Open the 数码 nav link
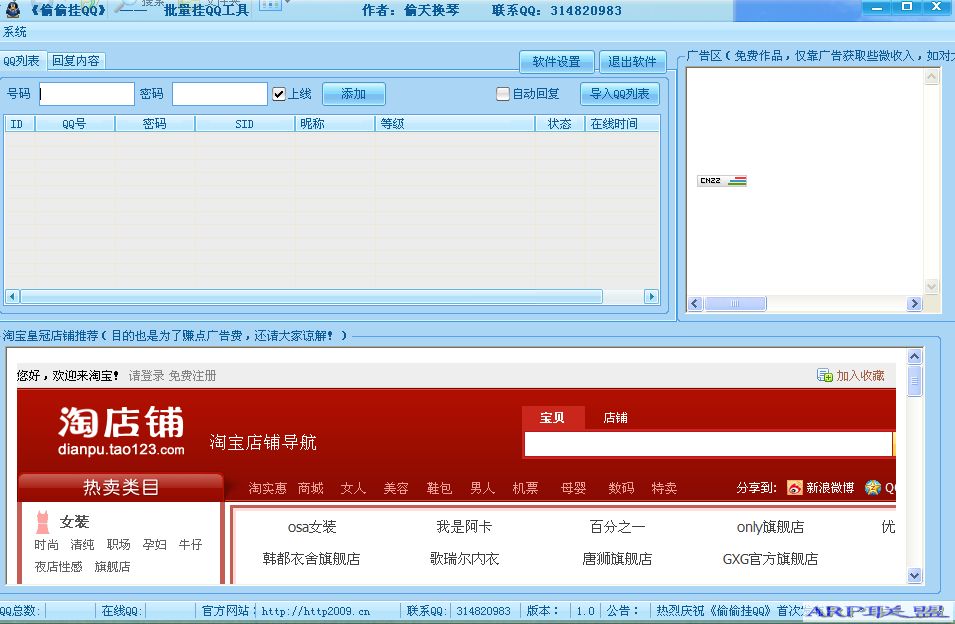Viewport: 955px width, 624px height. pos(621,488)
